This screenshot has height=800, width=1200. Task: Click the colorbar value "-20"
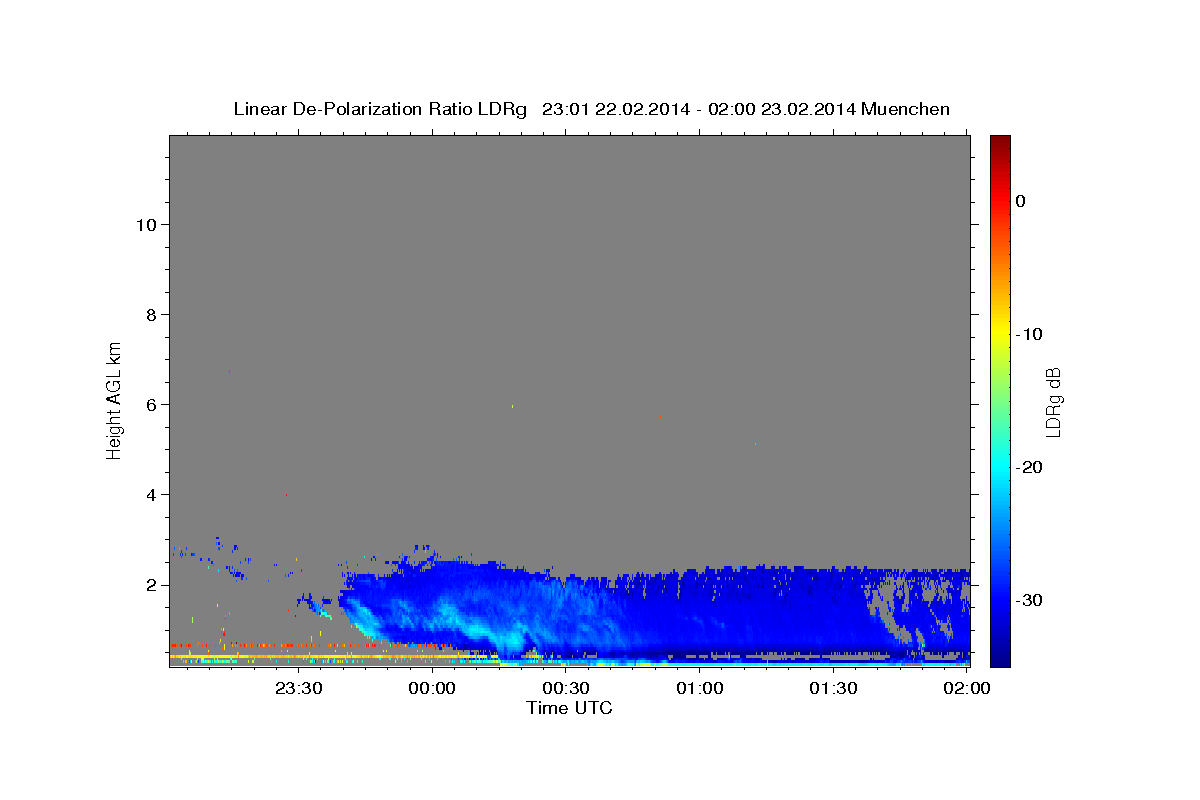pos(1029,467)
